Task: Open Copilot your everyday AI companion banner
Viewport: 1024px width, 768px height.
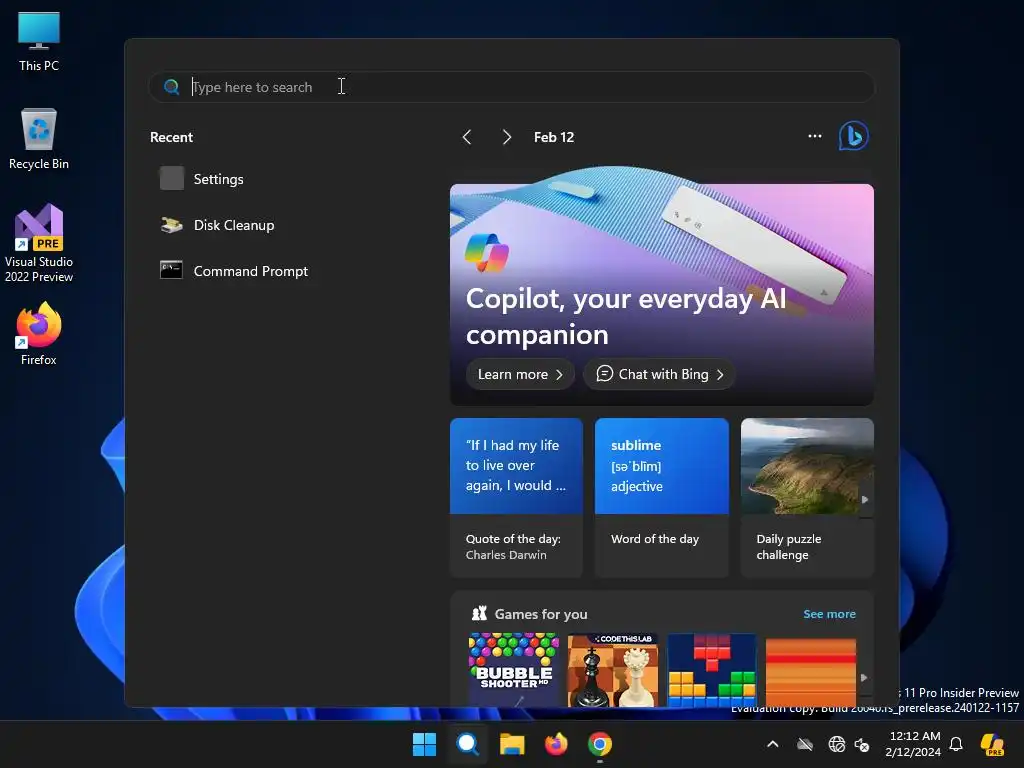Action: 662,294
